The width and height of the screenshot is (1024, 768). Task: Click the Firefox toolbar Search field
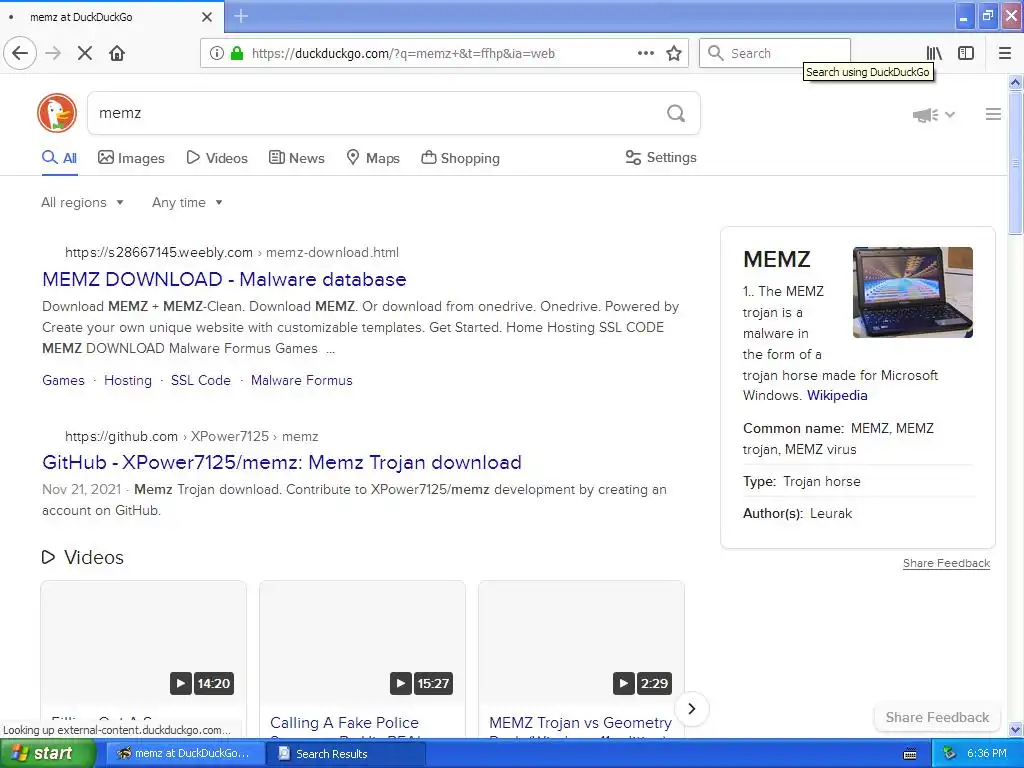coord(775,54)
